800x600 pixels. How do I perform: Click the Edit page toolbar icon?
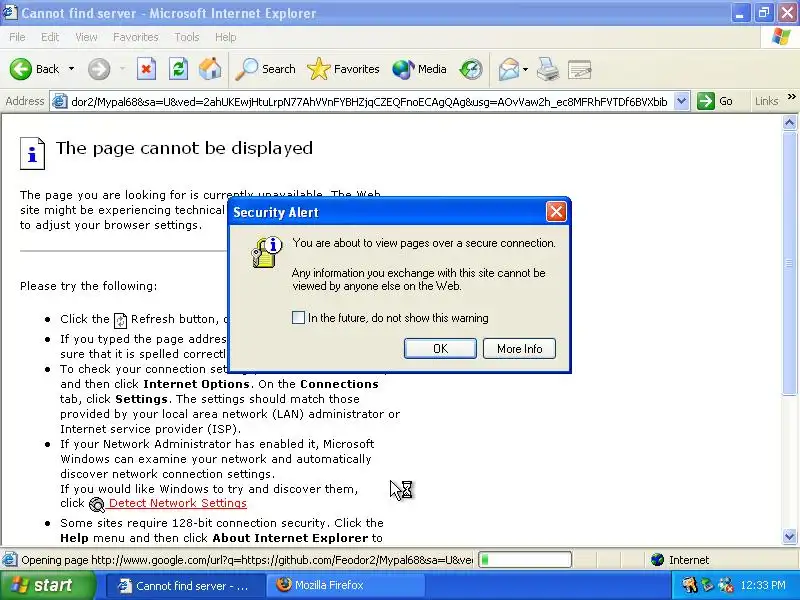click(580, 69)
